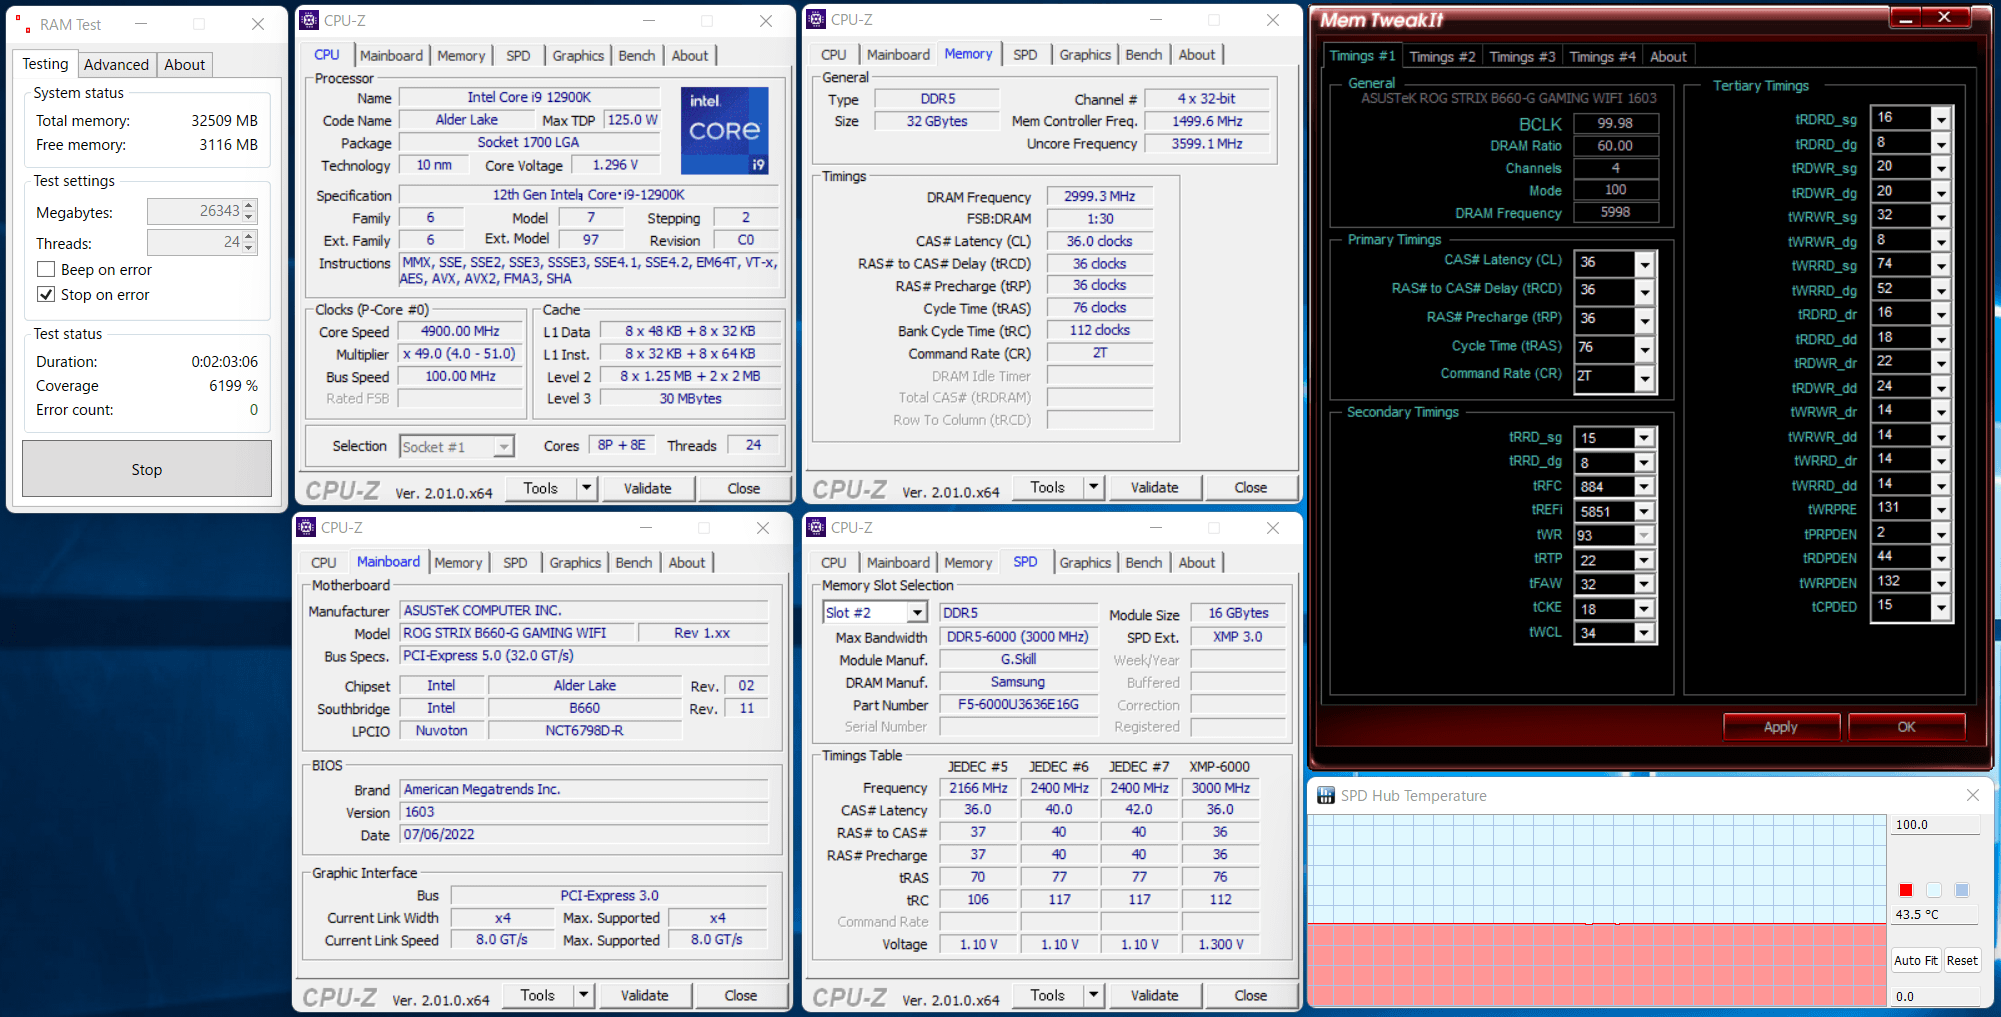Click Reset in SPD Hub Temperature

pyautogui.click(x=1962, y=960)
